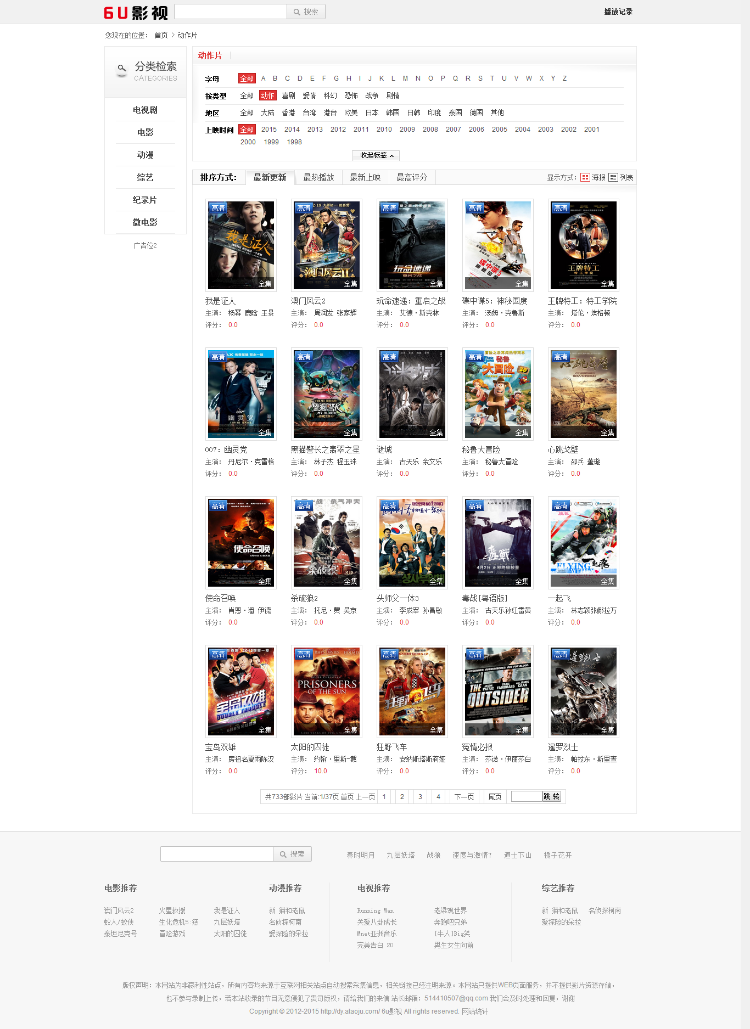Open 电影 category in sidebar
This screenshot has width=750, height=1029.
[x=145, y=133]
